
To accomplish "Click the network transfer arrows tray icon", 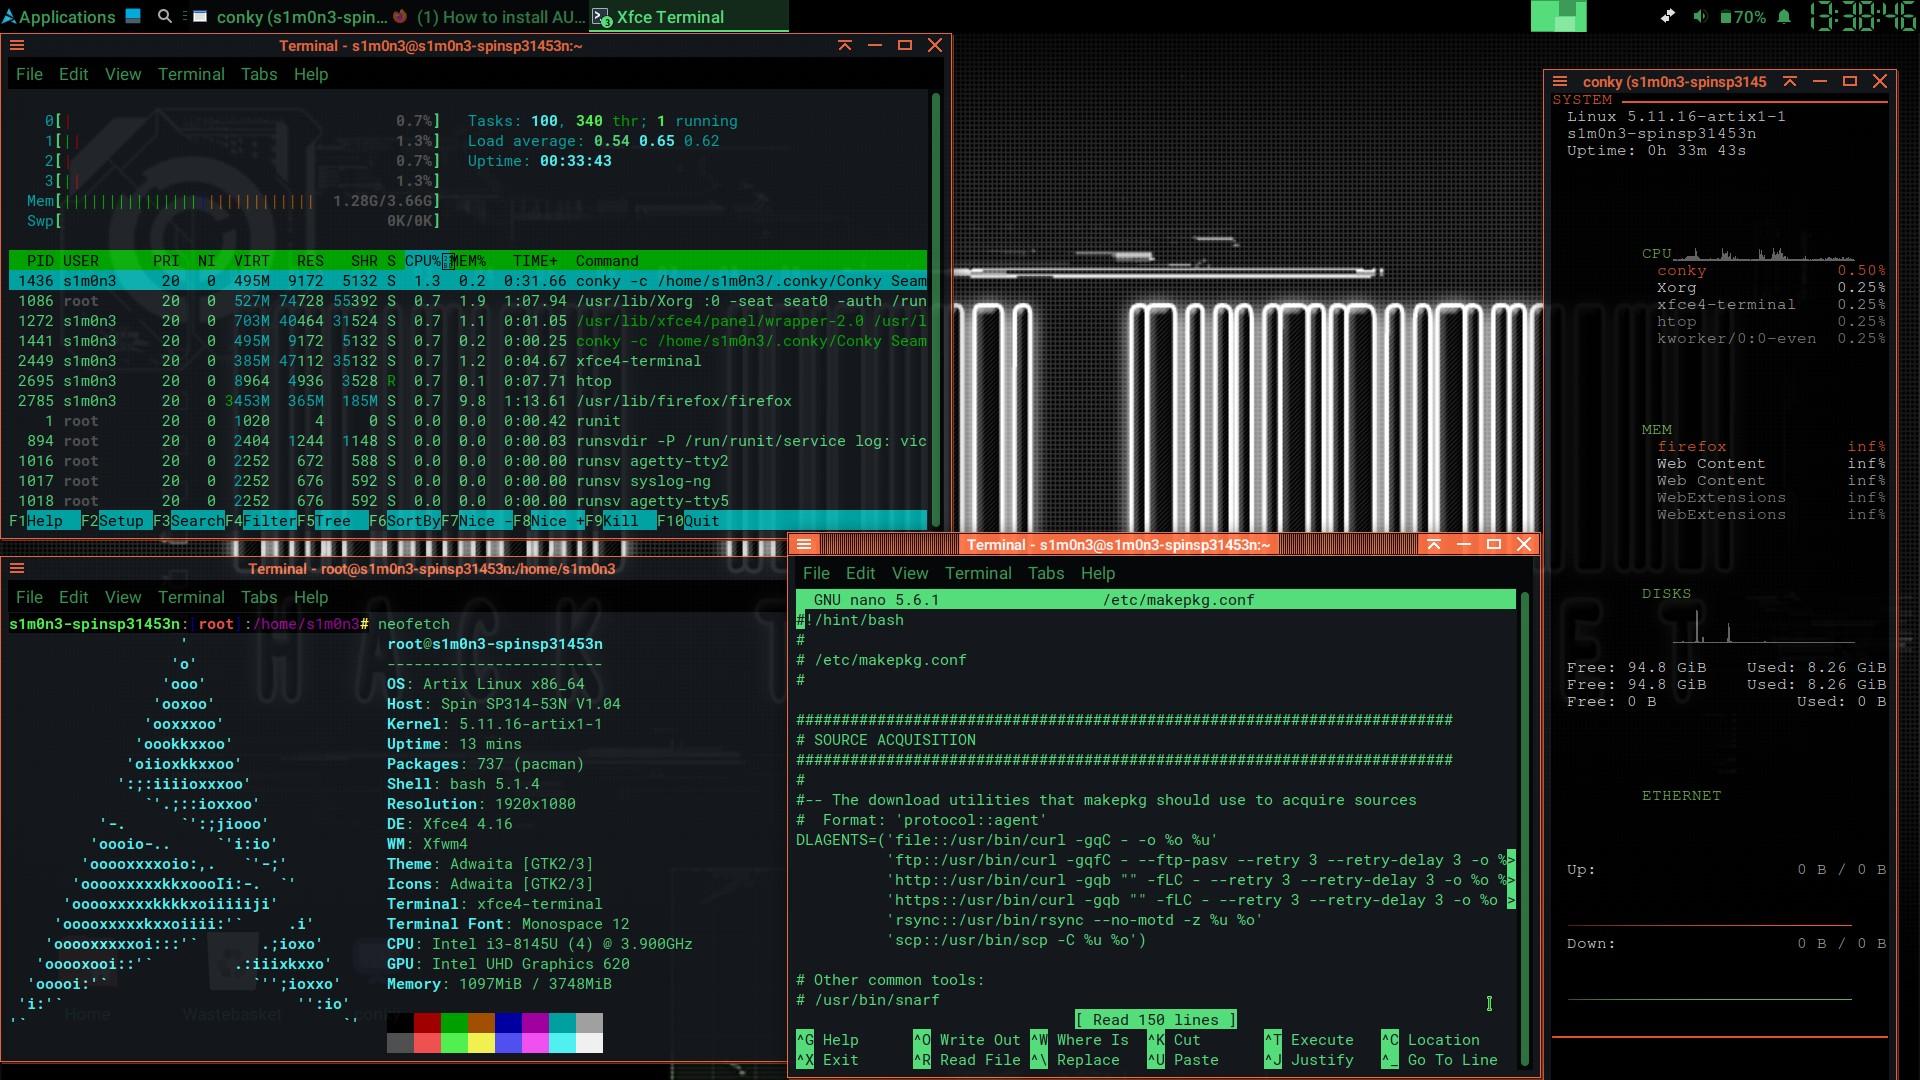I will point(1667,17).
